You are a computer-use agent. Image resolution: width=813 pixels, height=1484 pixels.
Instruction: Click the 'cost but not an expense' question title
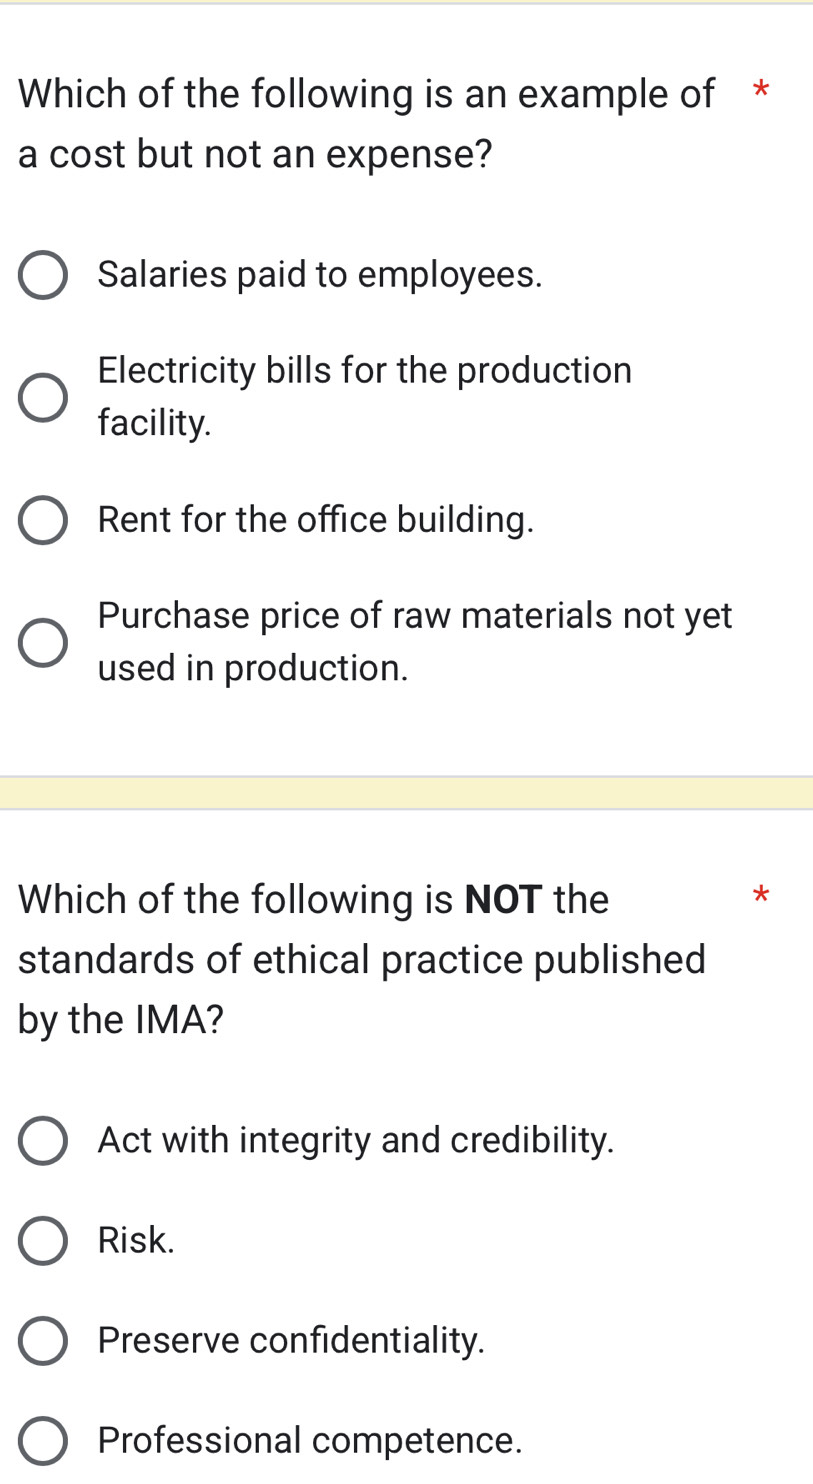click(x=366, y=124)
